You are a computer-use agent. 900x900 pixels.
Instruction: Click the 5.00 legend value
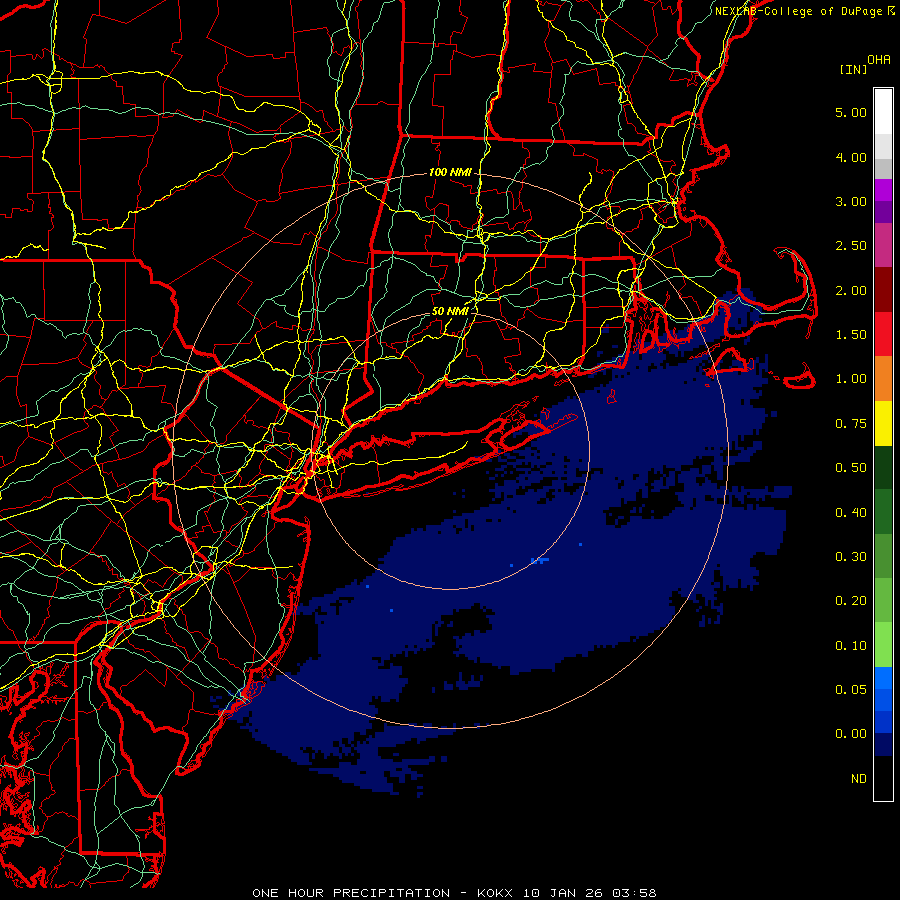click(851, 112)
